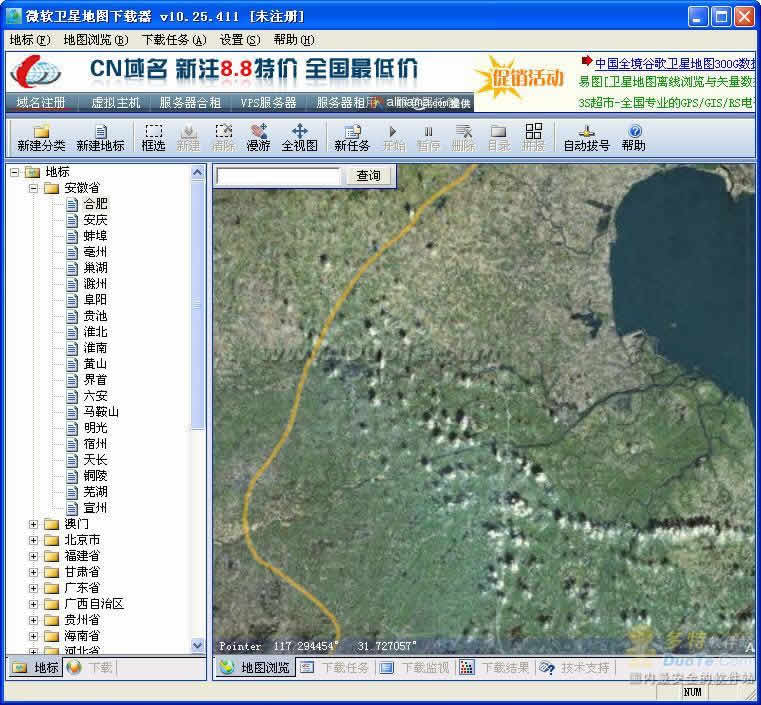Switch to the 地图浏览 tab

[254, 668]
